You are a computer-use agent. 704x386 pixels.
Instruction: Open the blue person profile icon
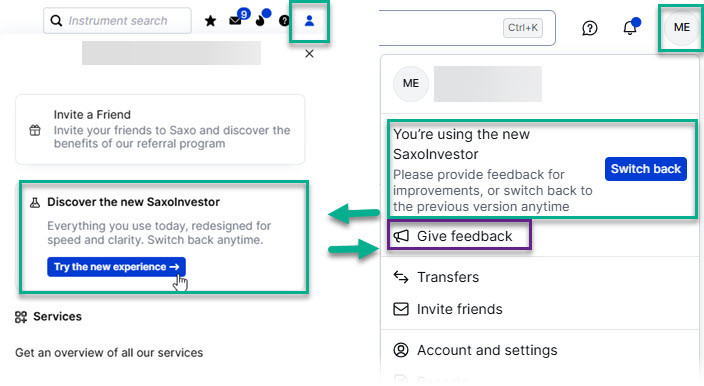[x=309, y=21]
